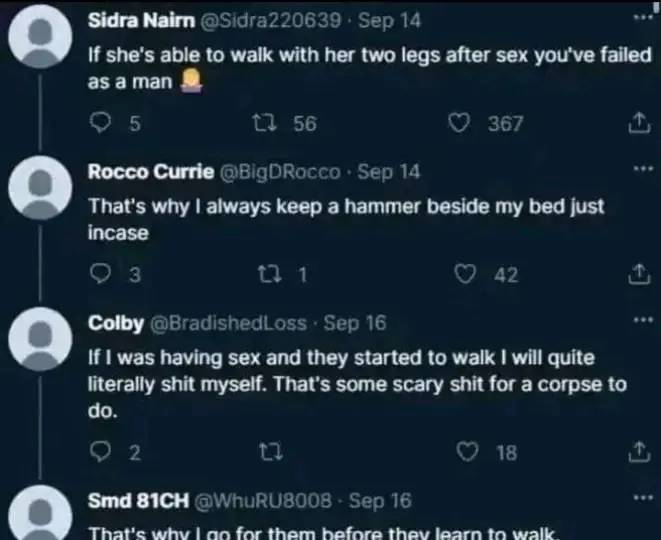Share Sidra Nairn's tweet
661x540 pixels.
pos(636,124)
